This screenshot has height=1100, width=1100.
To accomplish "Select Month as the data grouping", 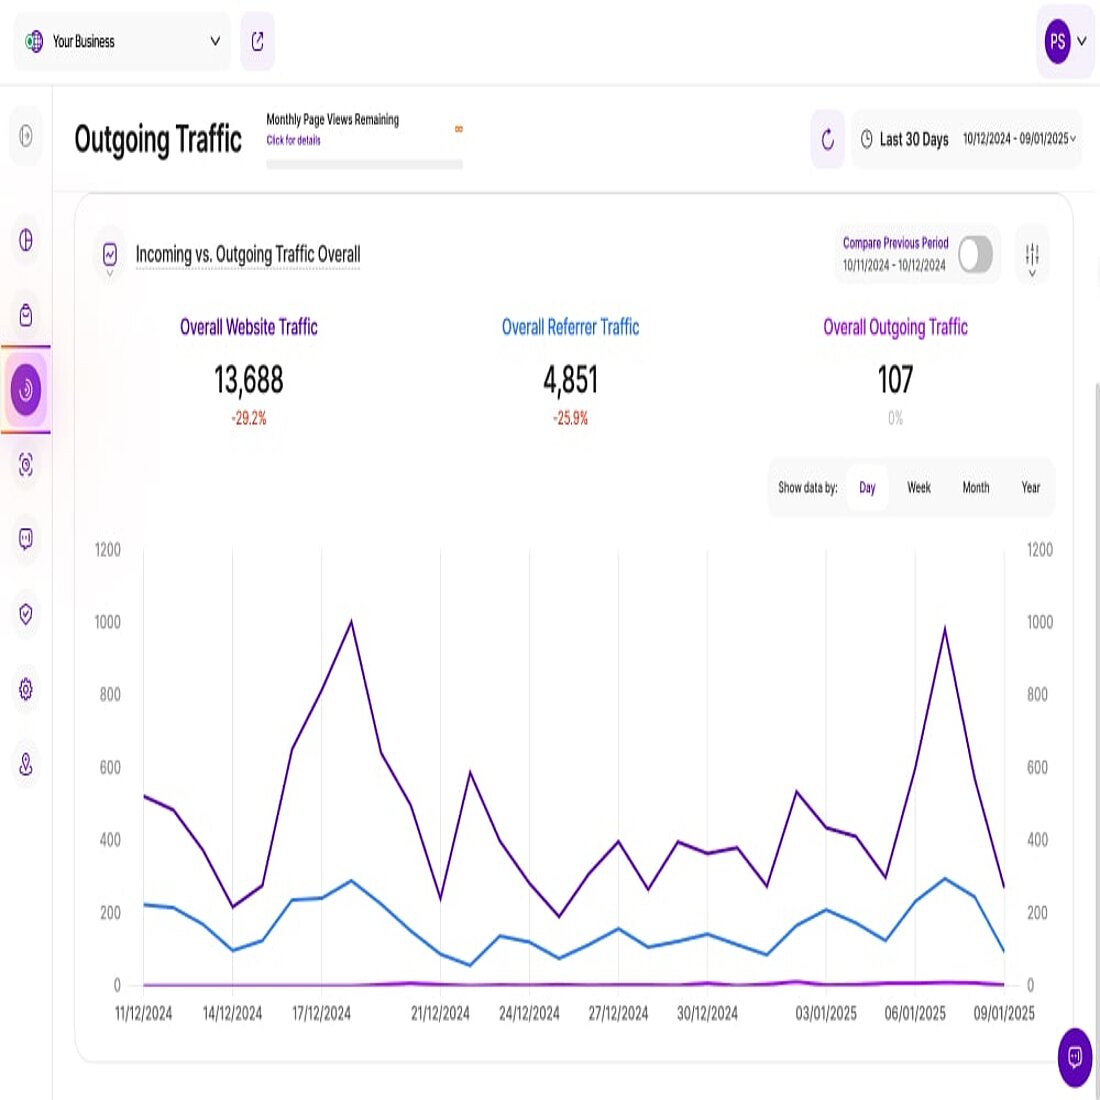I will tap(975, 488).
